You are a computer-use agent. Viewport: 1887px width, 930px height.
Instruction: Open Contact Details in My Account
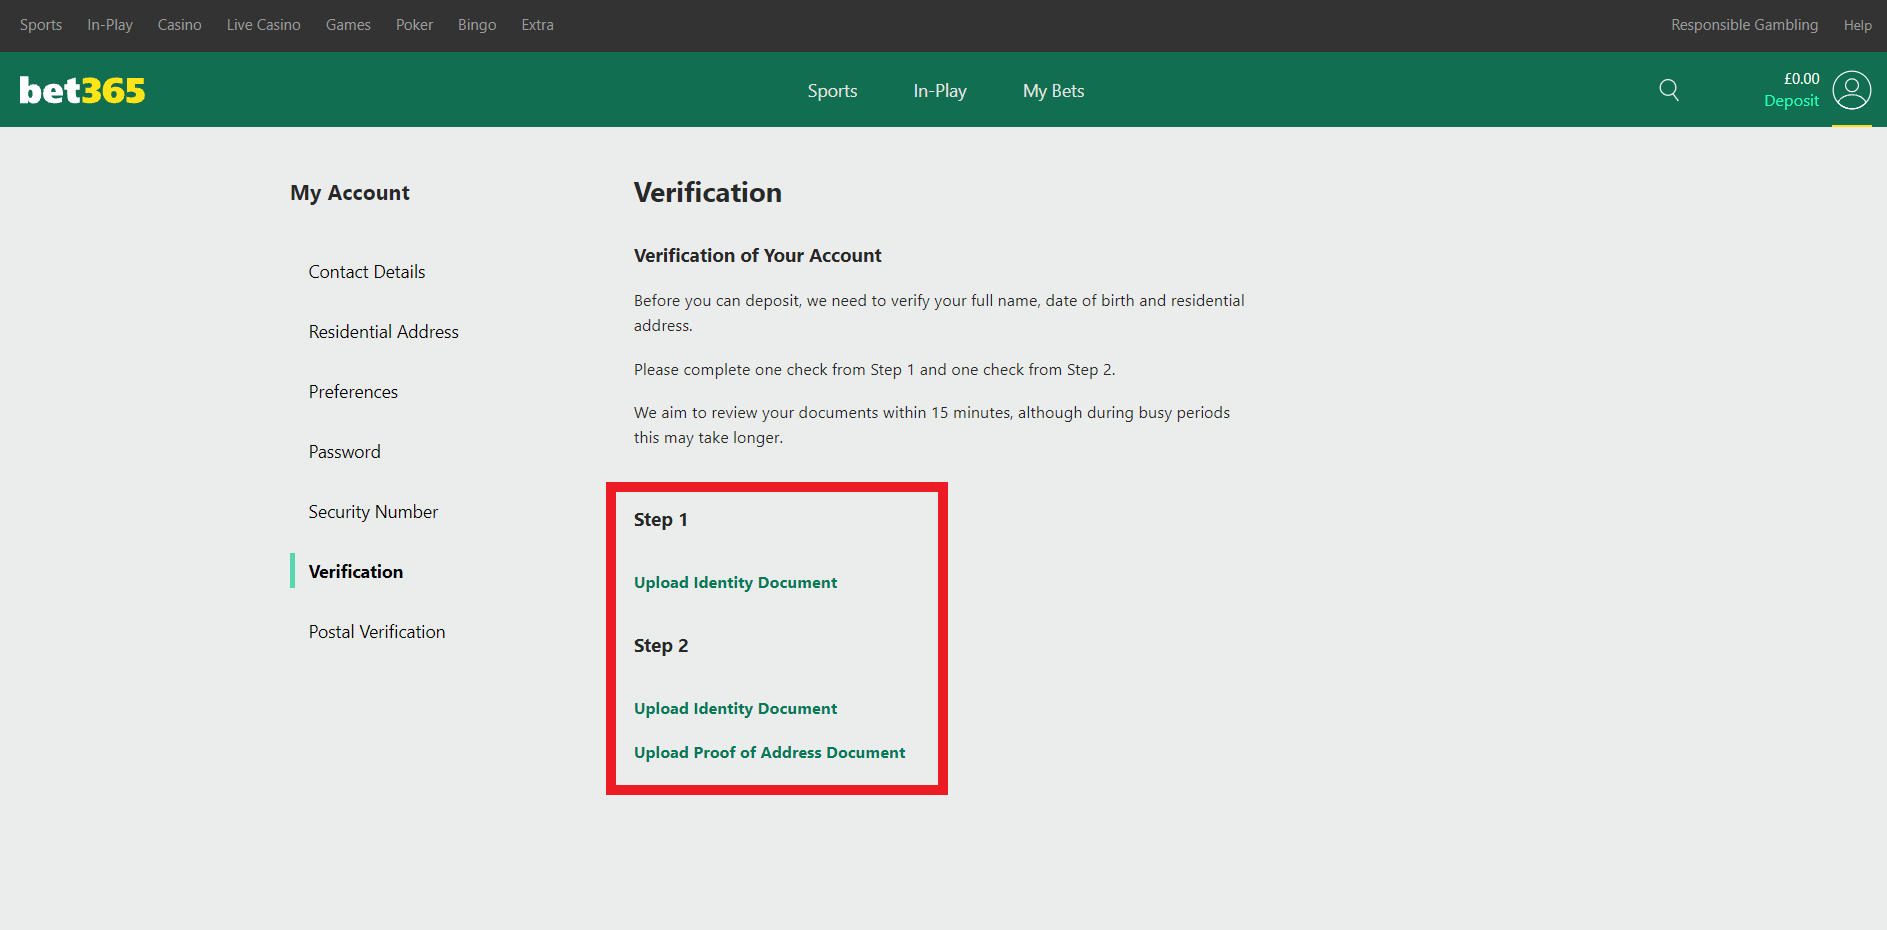coord(367,272)
